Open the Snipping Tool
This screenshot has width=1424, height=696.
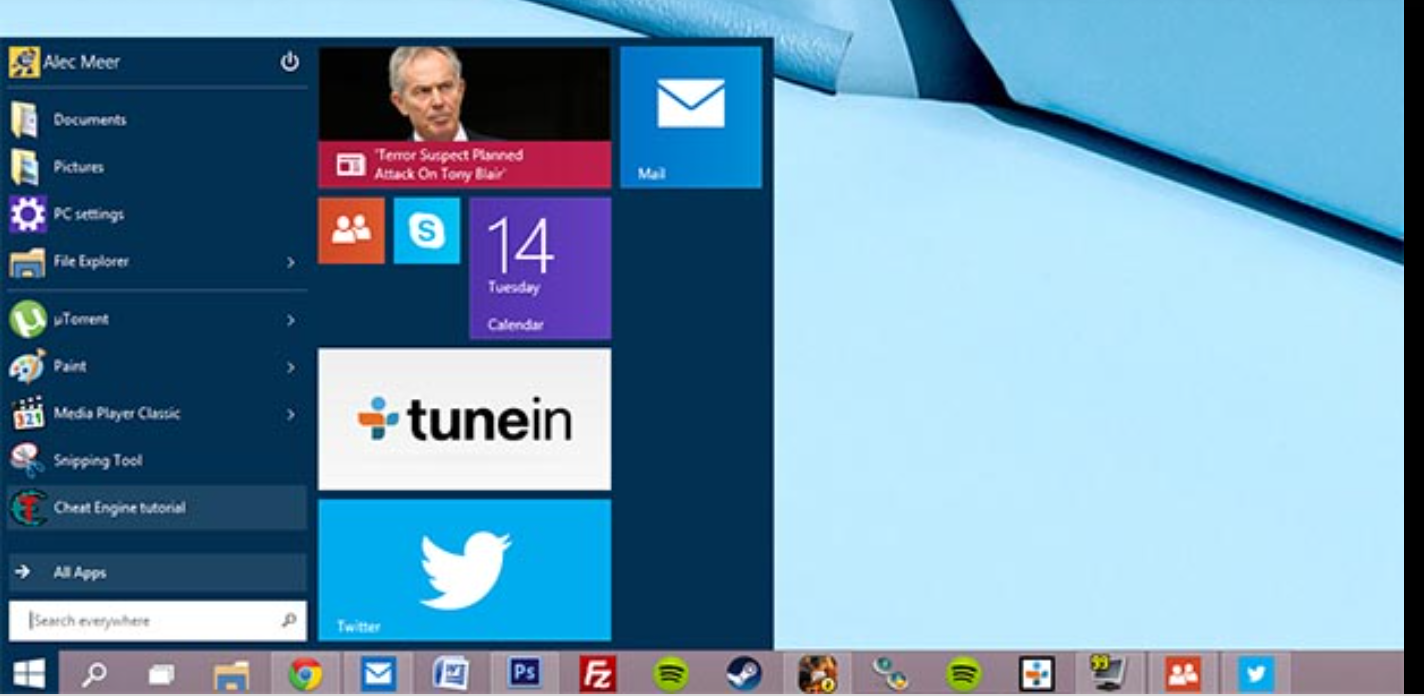pyautogui.click(x=157, y=461)
